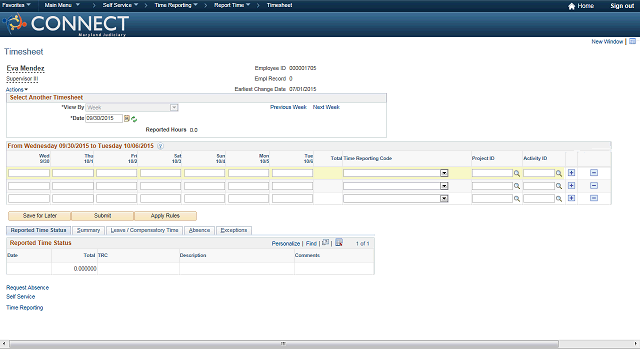Click Sign out link
Viewport: 640px width, 360px height.
coord(622,6)
